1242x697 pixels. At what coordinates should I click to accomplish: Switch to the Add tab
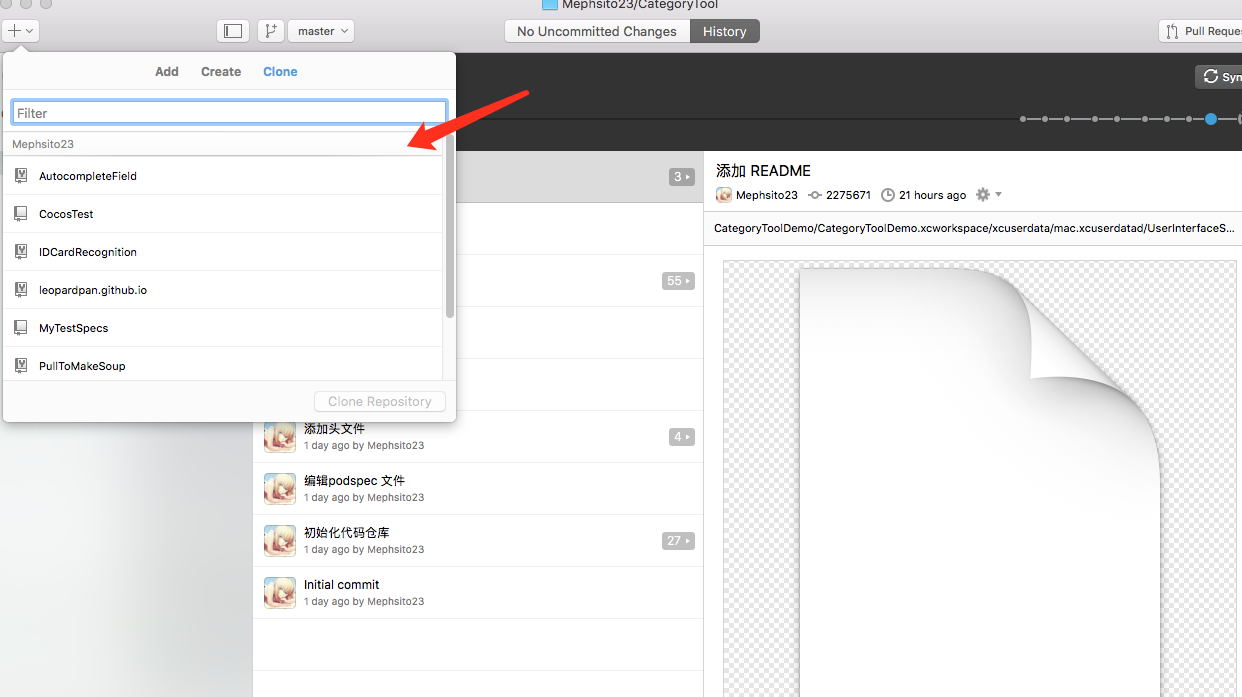point(167,72)
